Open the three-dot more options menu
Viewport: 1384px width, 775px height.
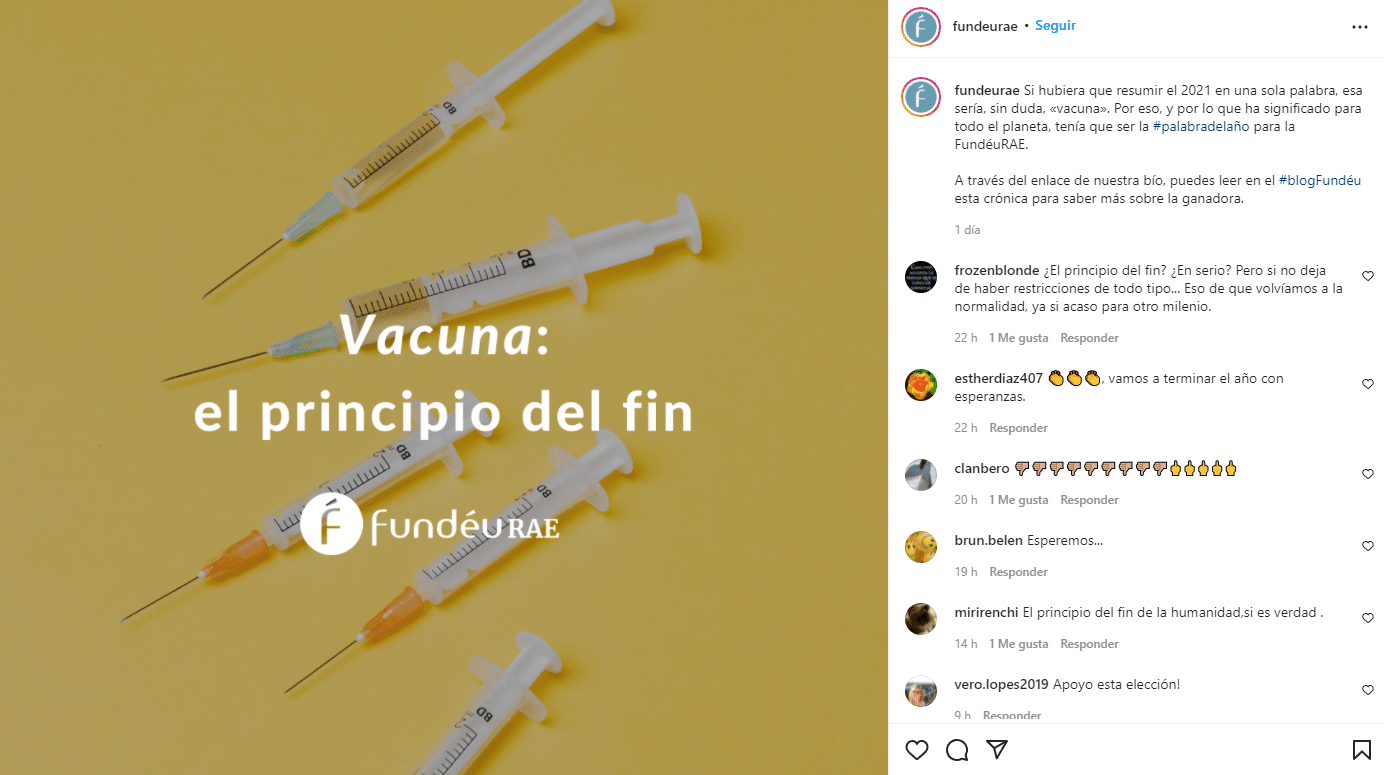[x=1359, y=27]
